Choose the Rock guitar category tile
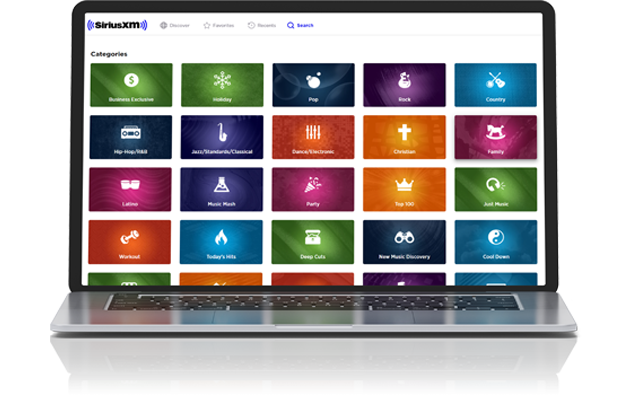 [x=404, y=85]
